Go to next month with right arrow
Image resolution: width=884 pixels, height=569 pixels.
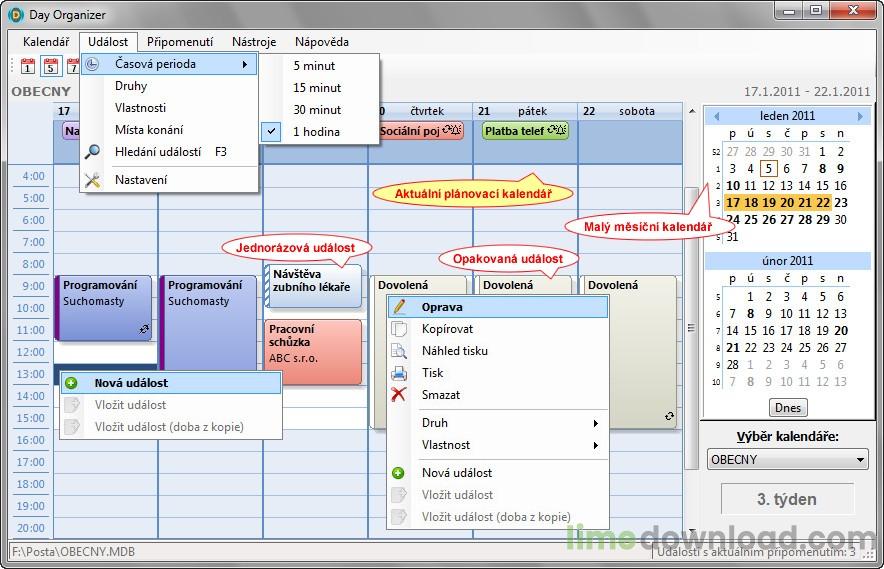pyautogui.click(x=860, y=116)
